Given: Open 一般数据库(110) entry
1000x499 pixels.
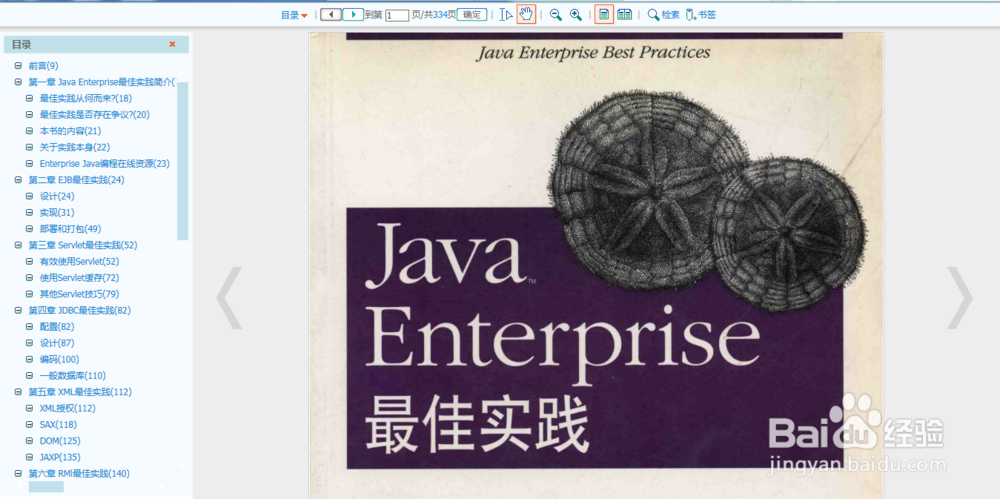Looking at the screenshot, I should (x=73, y=376).
